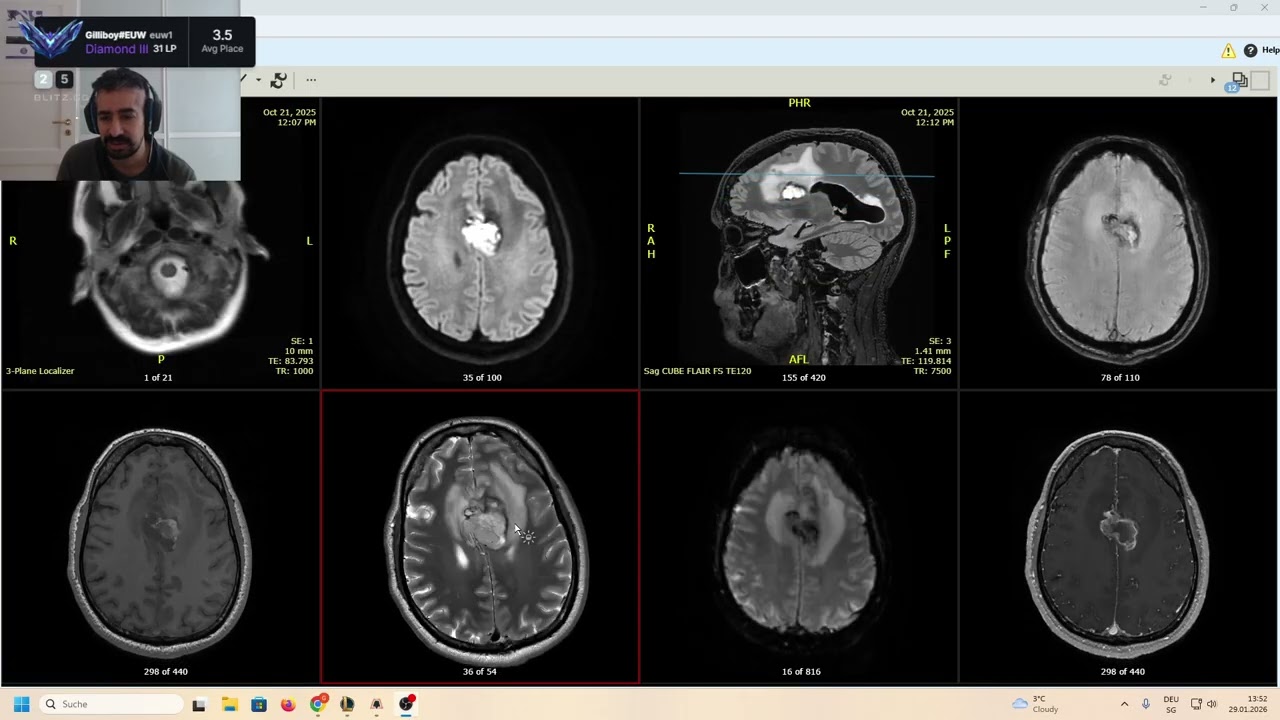Click the 'Sag CUBE FLAIR FS TE120' label

[697, 371]
